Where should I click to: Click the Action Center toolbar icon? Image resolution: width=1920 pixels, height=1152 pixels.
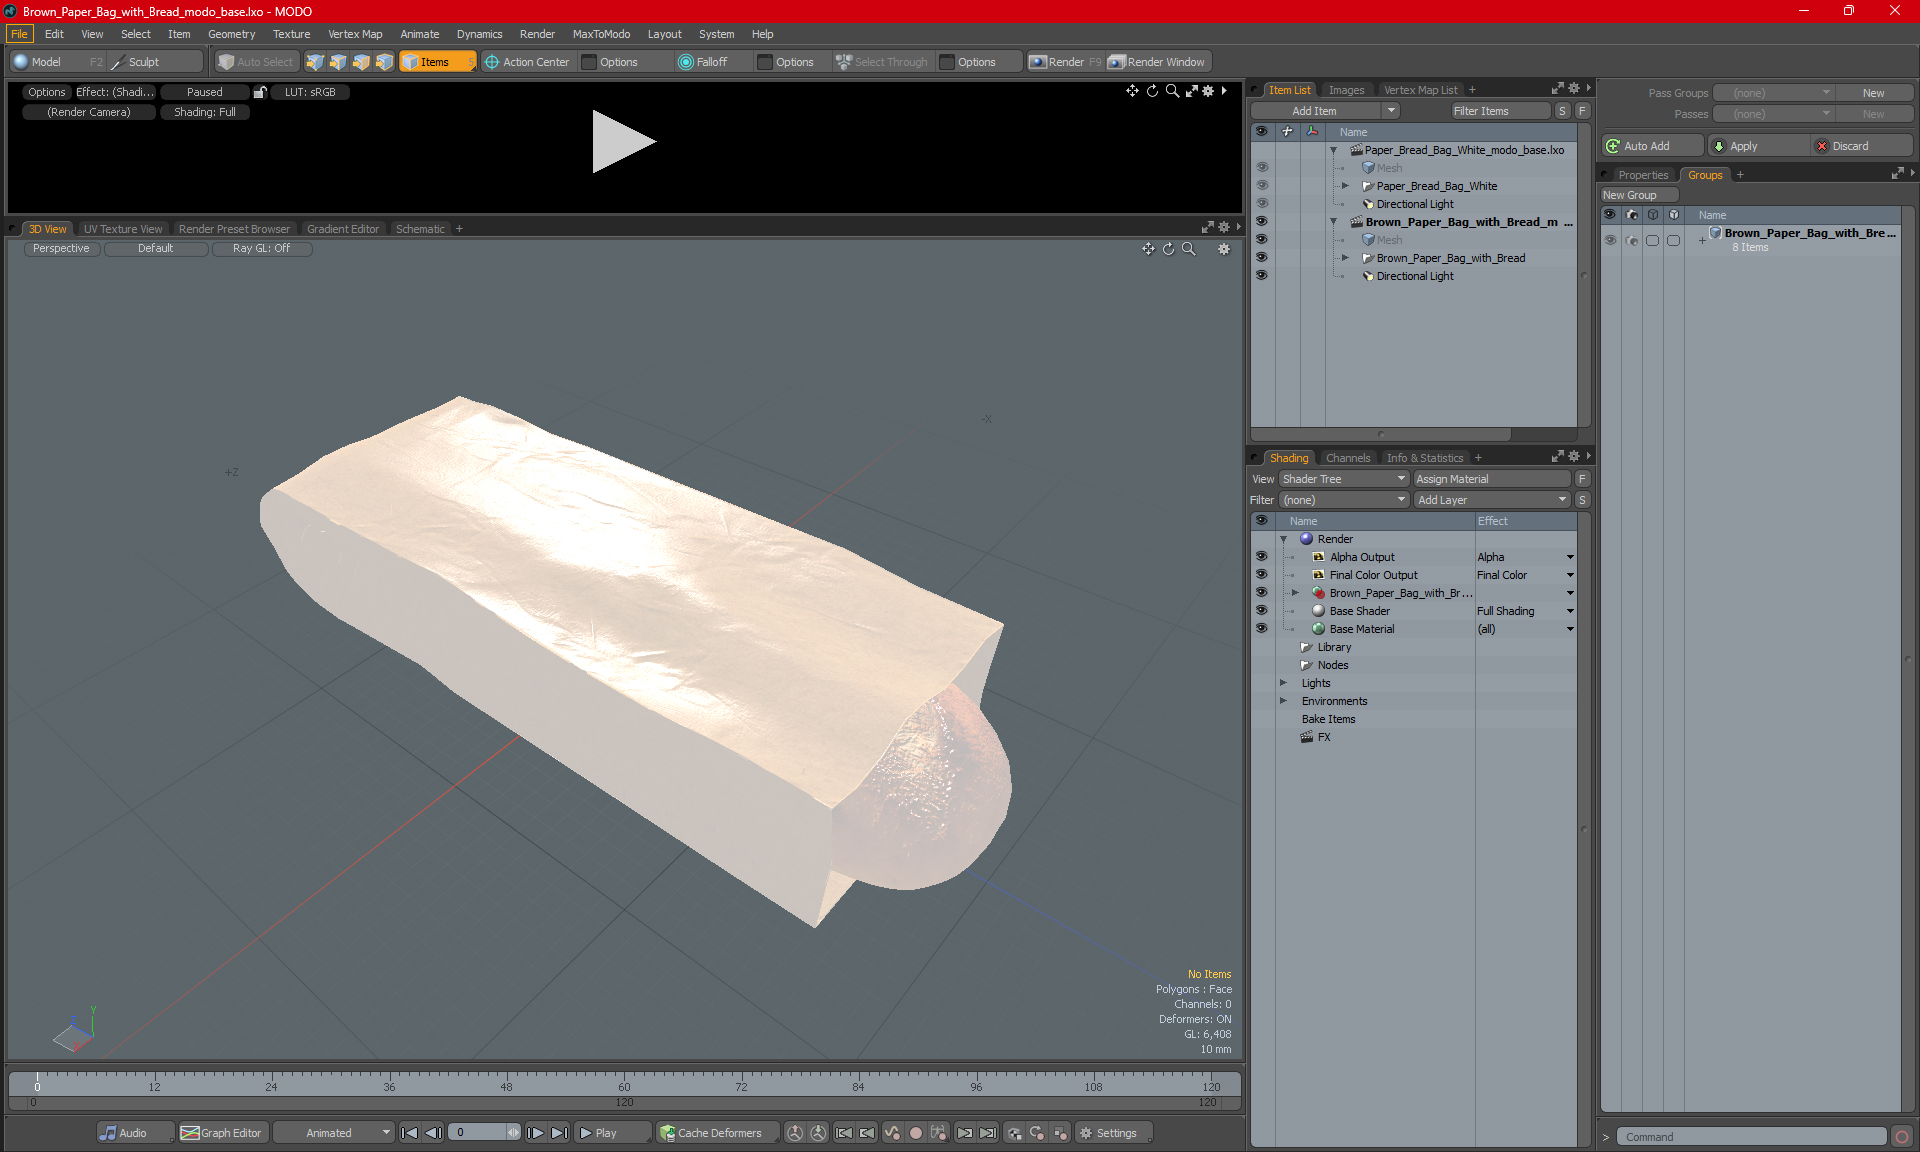[x=492, y=62]
